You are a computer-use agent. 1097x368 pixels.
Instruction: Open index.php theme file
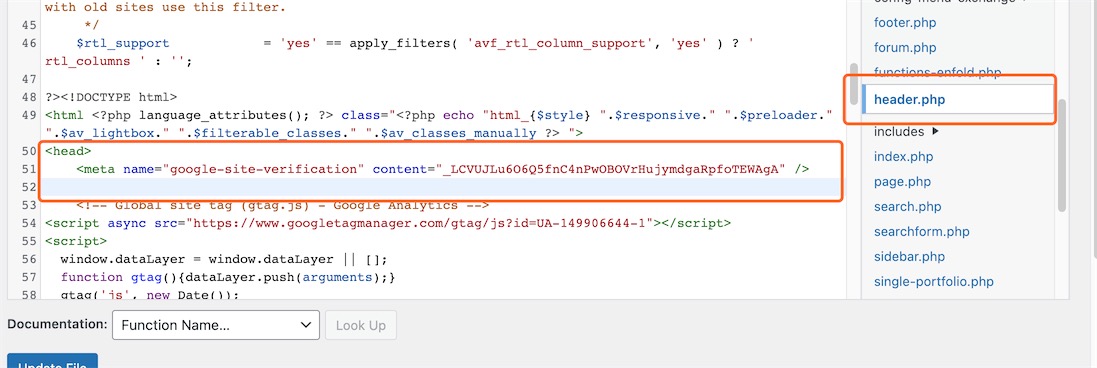pyautogui.click(x=903, y=157)
